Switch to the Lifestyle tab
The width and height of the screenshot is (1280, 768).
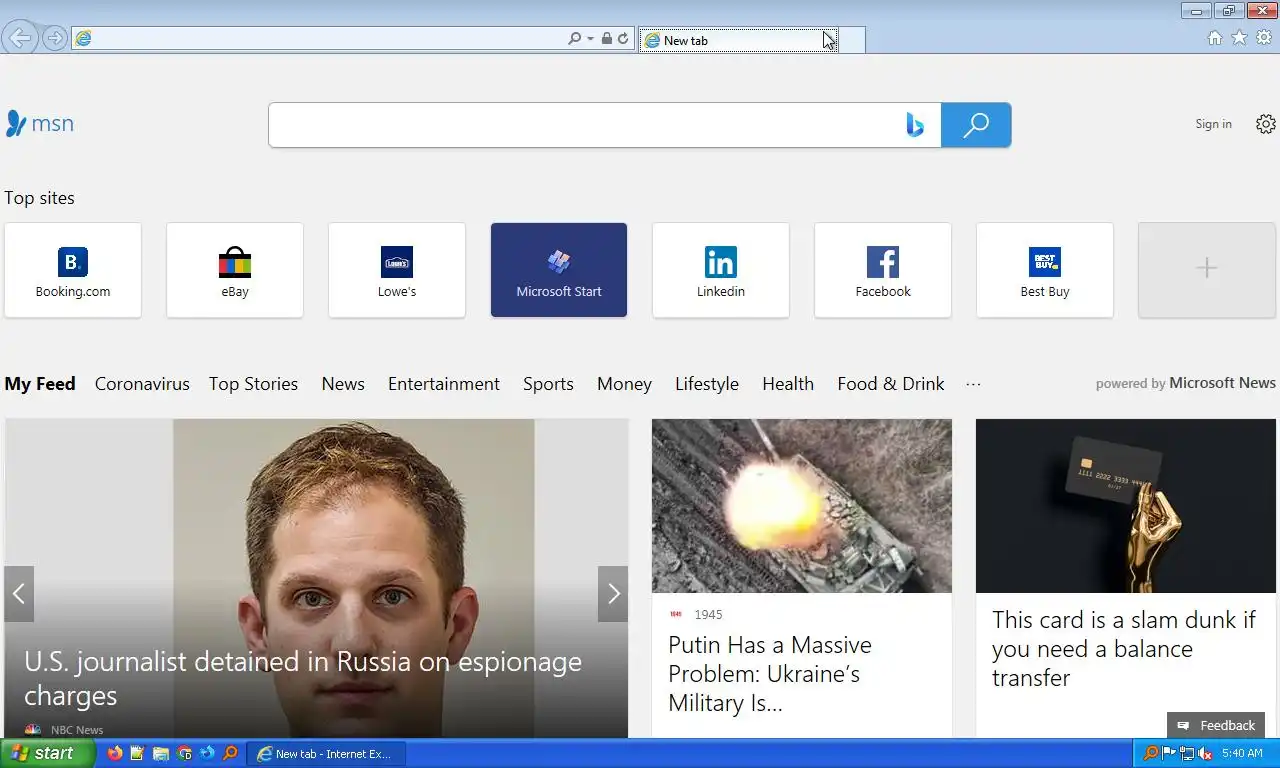pos(707,384)
